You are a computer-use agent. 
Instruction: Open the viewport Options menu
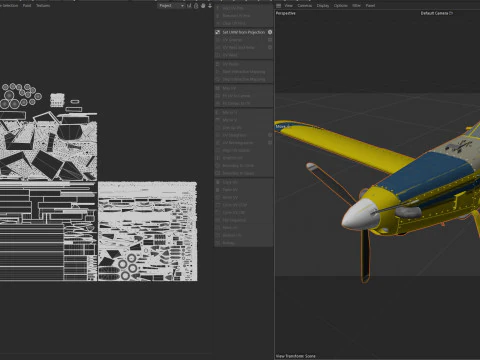click(x=341, y=6)
